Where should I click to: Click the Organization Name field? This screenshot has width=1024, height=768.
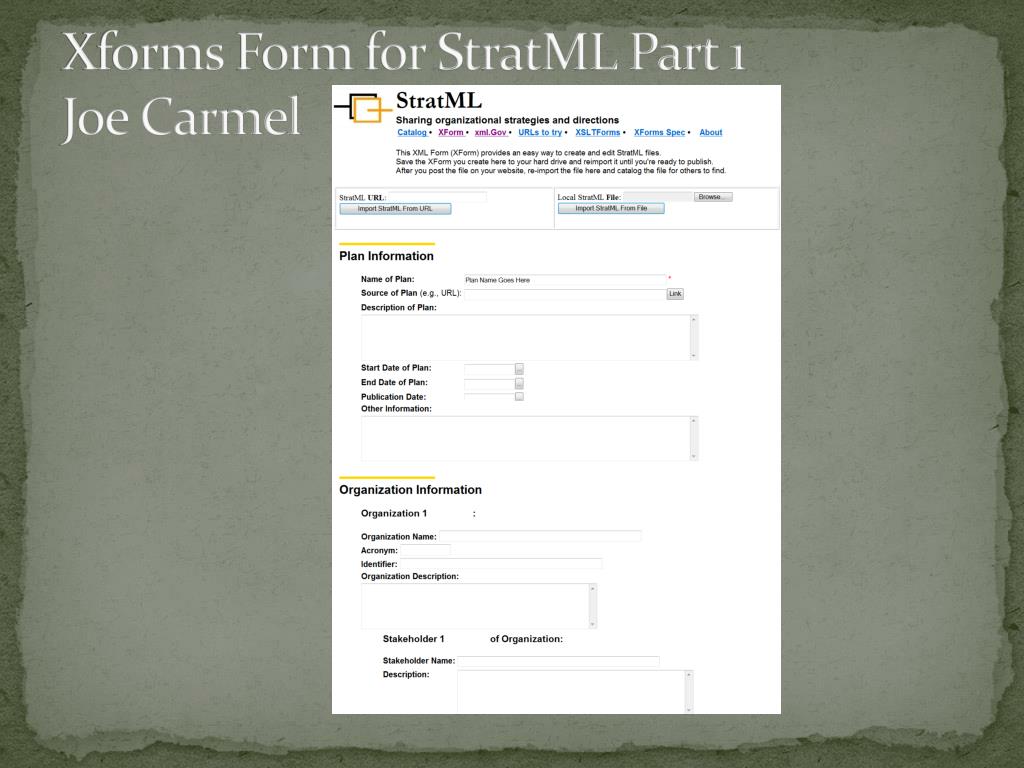pyautogui.click(x=540, y=536)
